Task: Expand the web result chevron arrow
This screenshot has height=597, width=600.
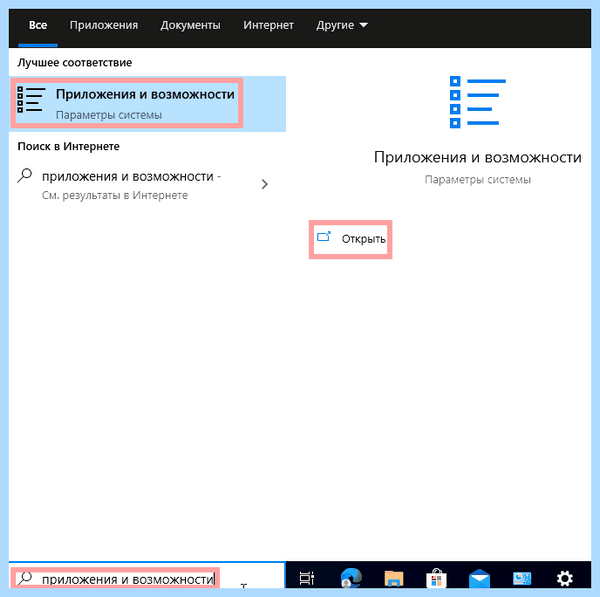Action: tap(264, 184)
